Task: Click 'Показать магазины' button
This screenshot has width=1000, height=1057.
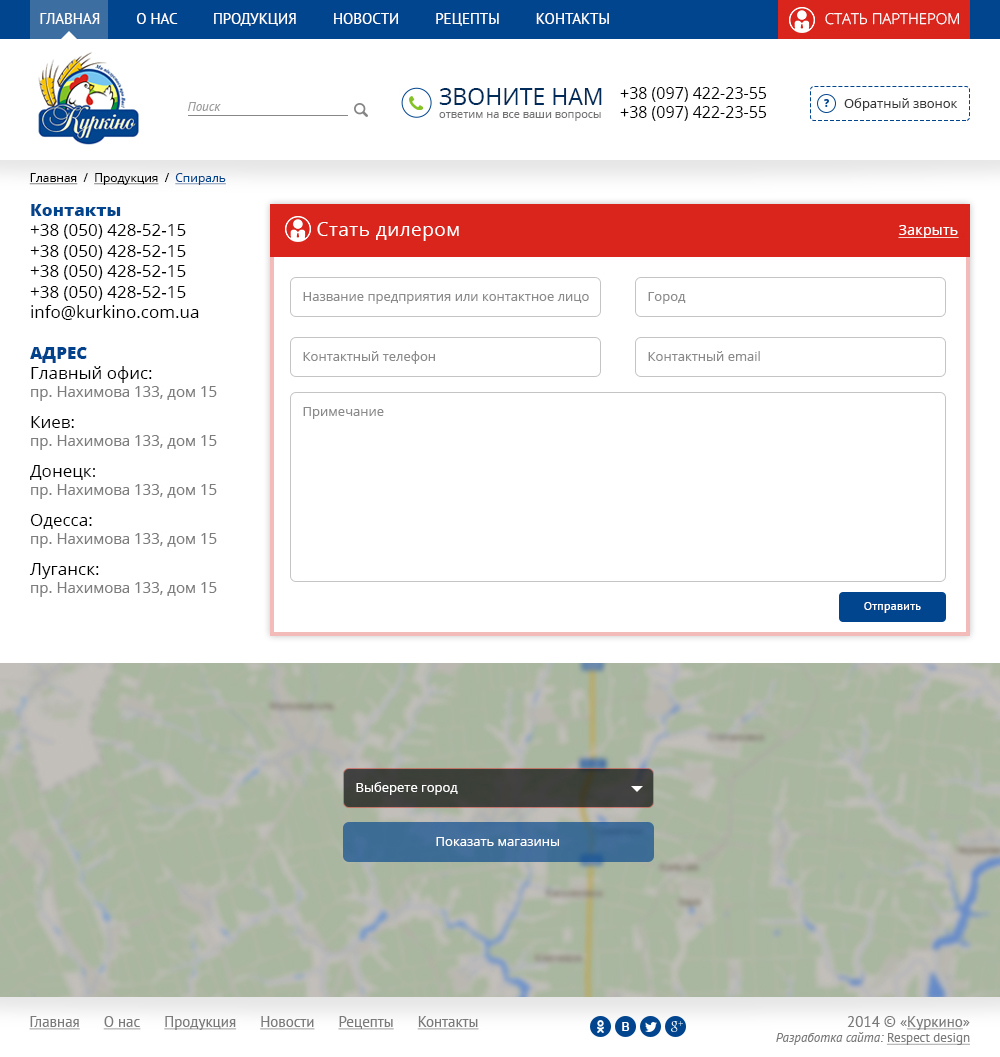Action: [498, 842]
